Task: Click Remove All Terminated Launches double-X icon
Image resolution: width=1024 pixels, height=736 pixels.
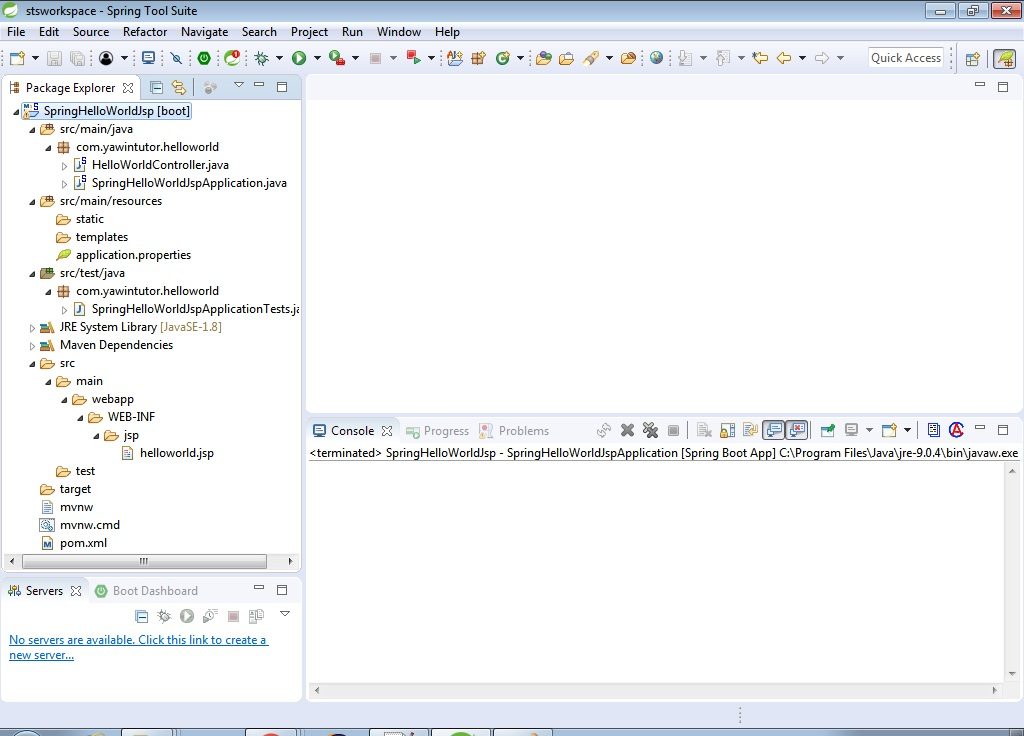Action: pos(650,430)
